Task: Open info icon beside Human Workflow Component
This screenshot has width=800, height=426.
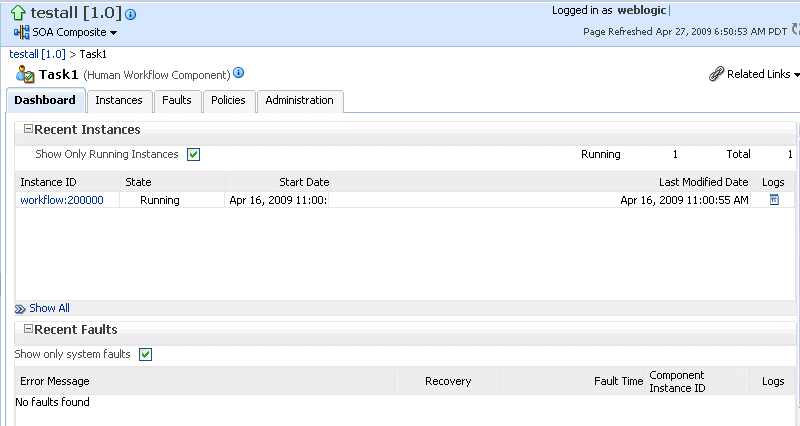Action: click(x=238, y=73)
